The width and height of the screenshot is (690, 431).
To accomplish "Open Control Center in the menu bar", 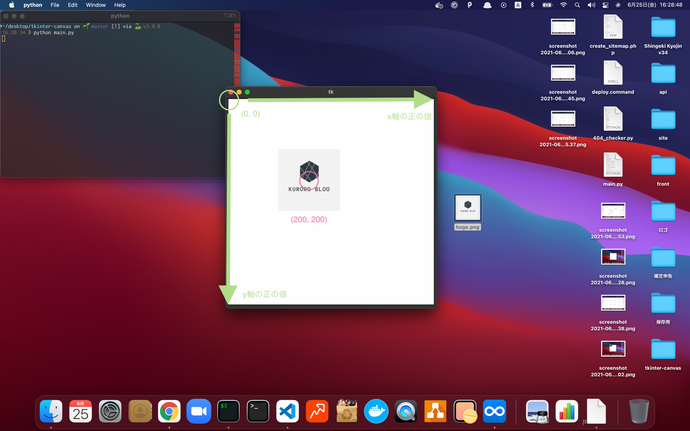I will coord(605,5).
